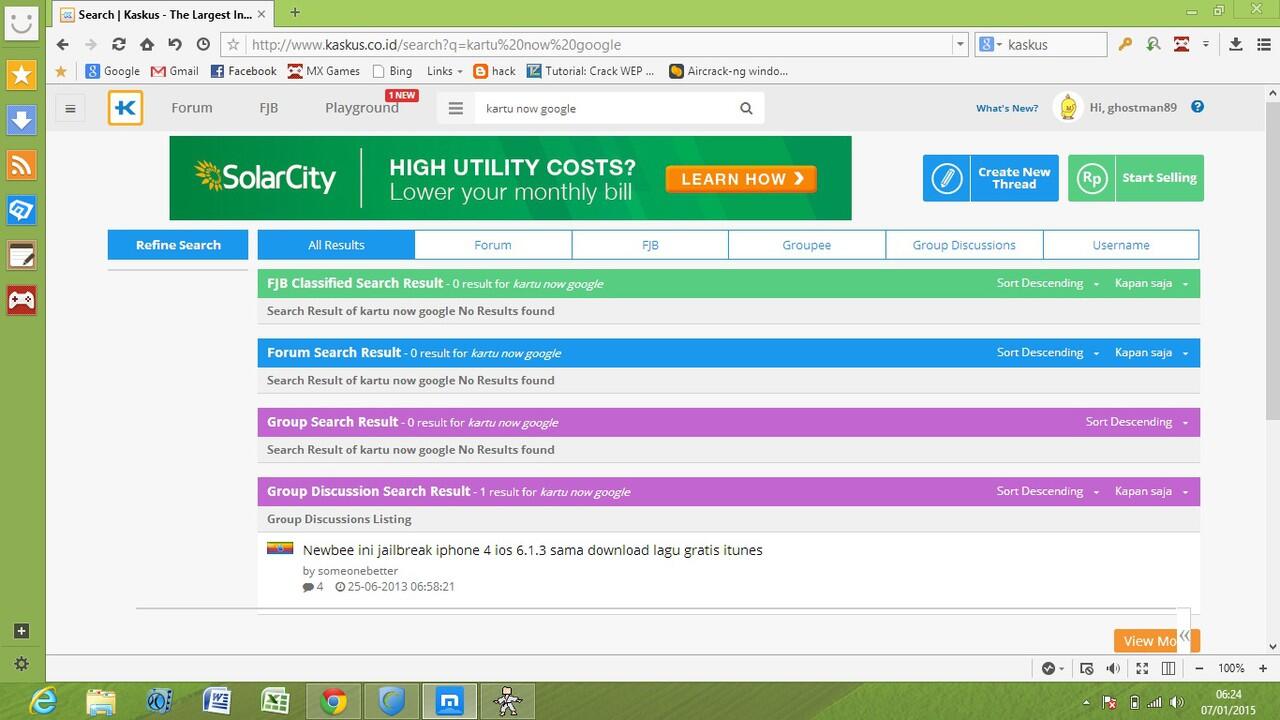This screenshot has width=1280, height=720.
Task: Open the RSS feed reader sidebar icon
Action: (x=21, y=165)
